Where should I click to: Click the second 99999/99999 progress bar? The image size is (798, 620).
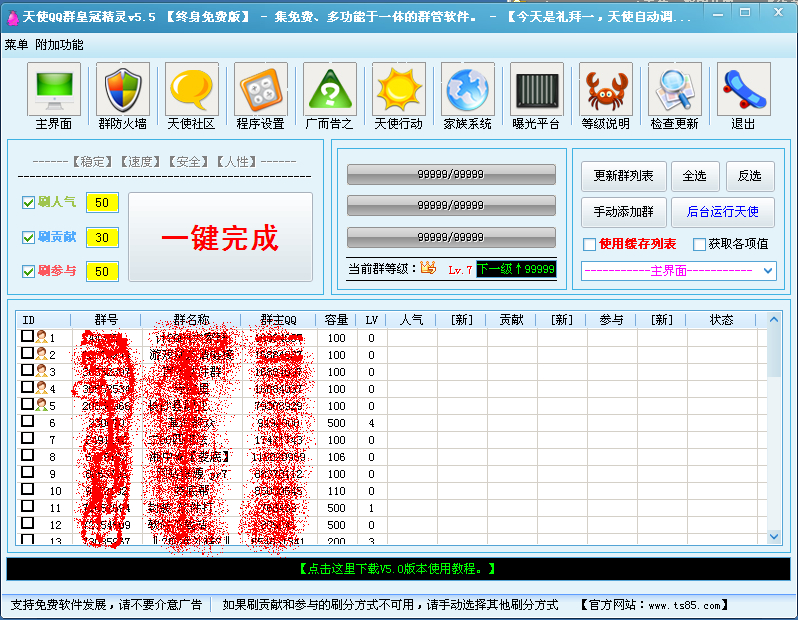click(x=451, y=206)
